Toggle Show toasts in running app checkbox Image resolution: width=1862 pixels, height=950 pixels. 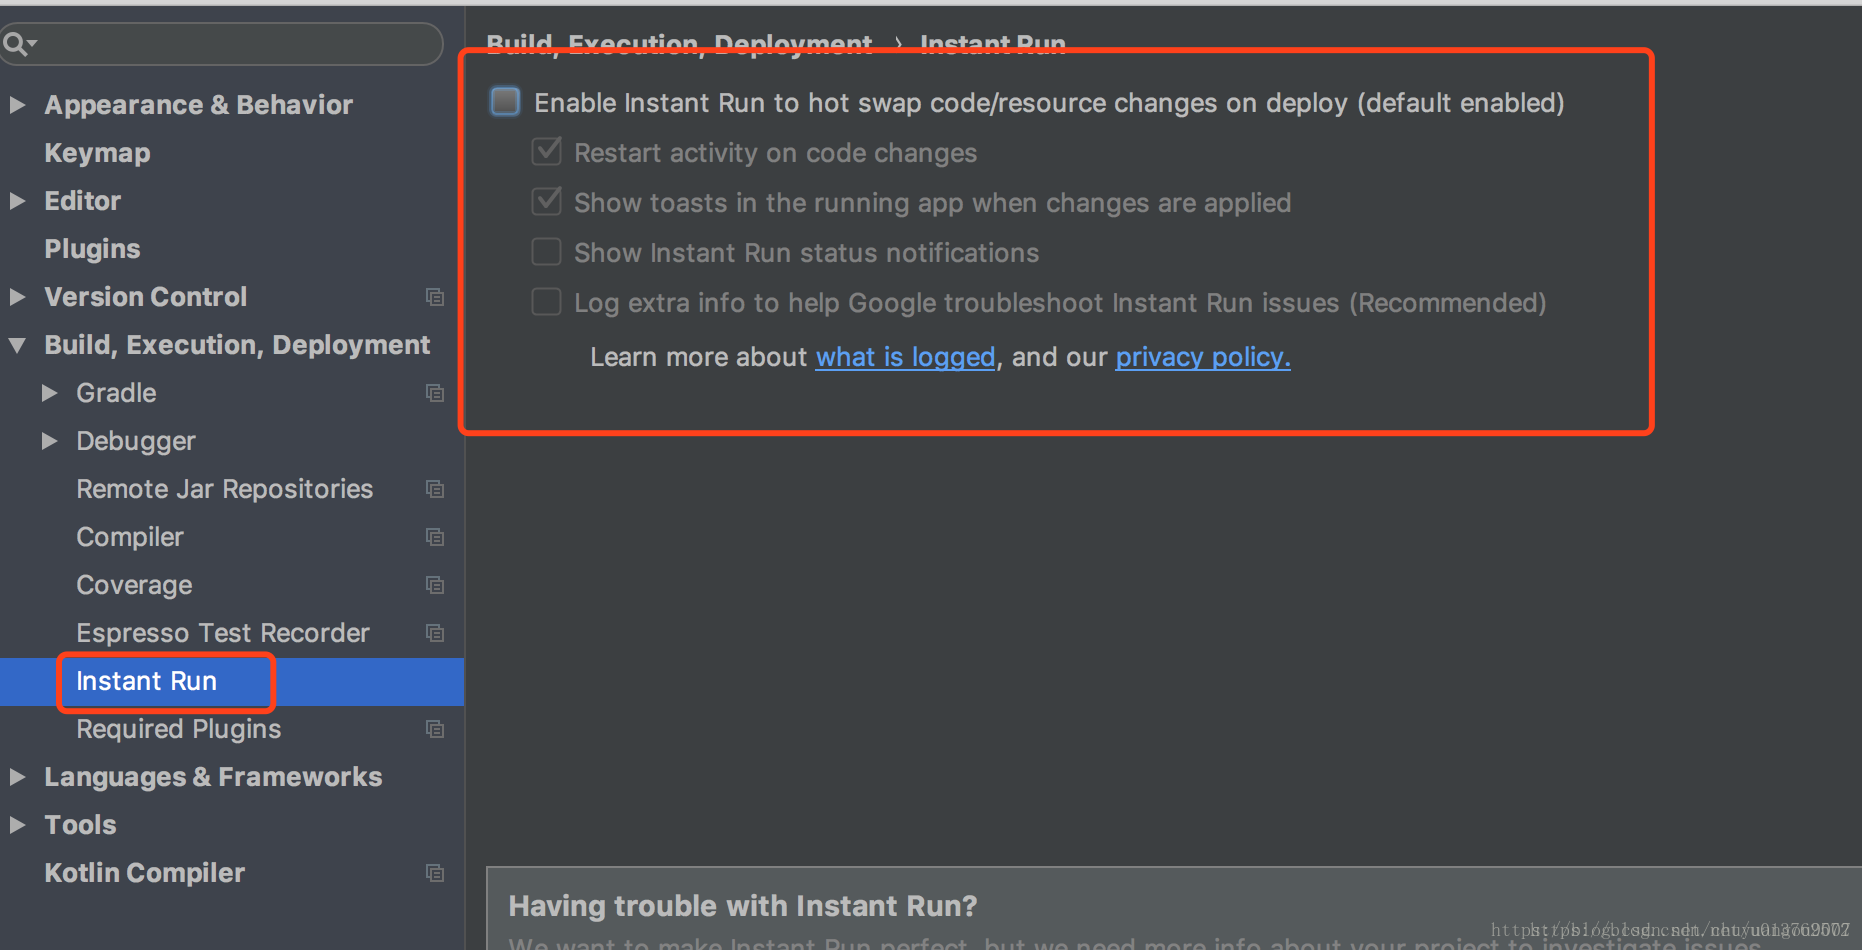click(546, 202)
